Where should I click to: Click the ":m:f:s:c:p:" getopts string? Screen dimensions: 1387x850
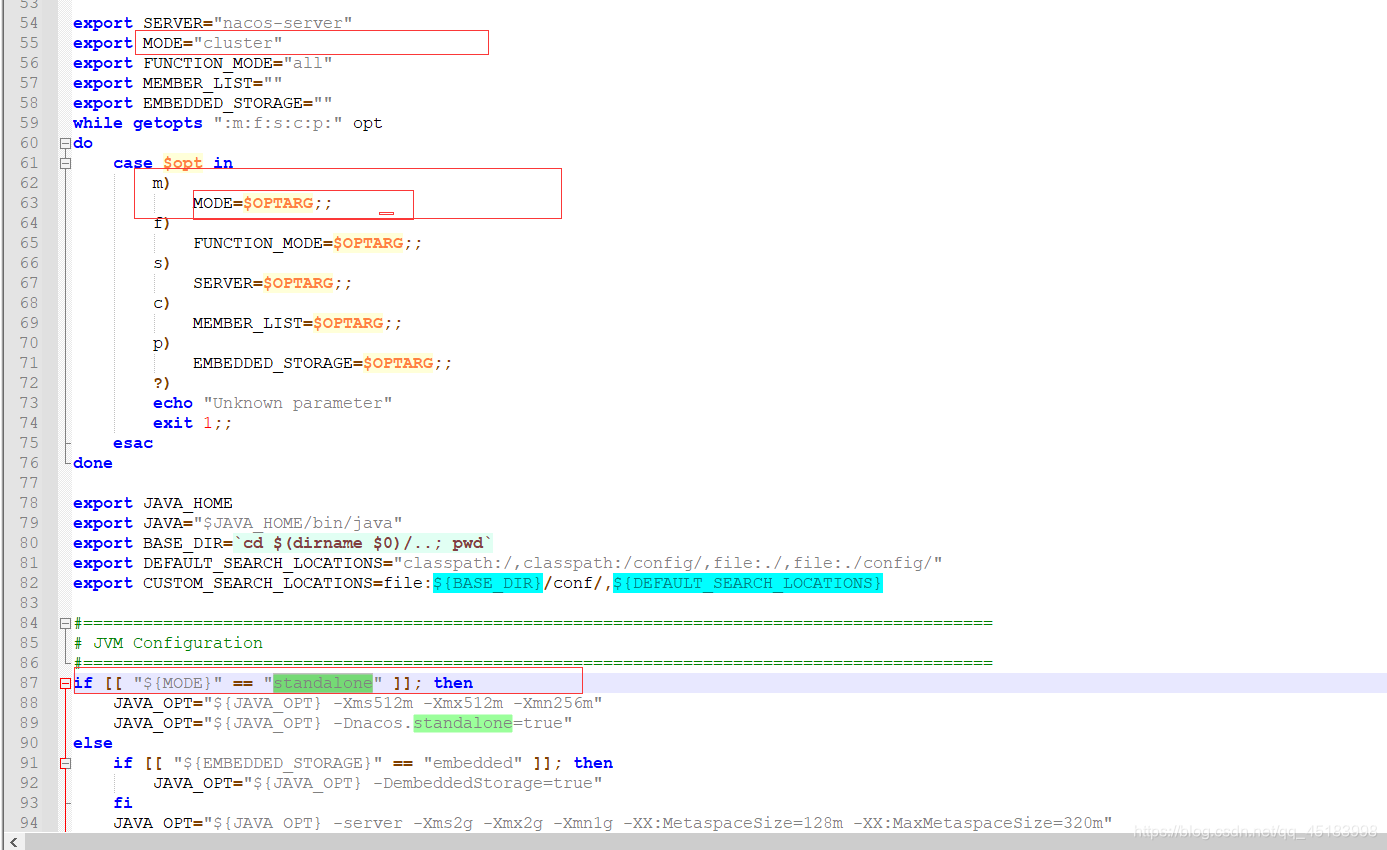(x=278, y=123)
